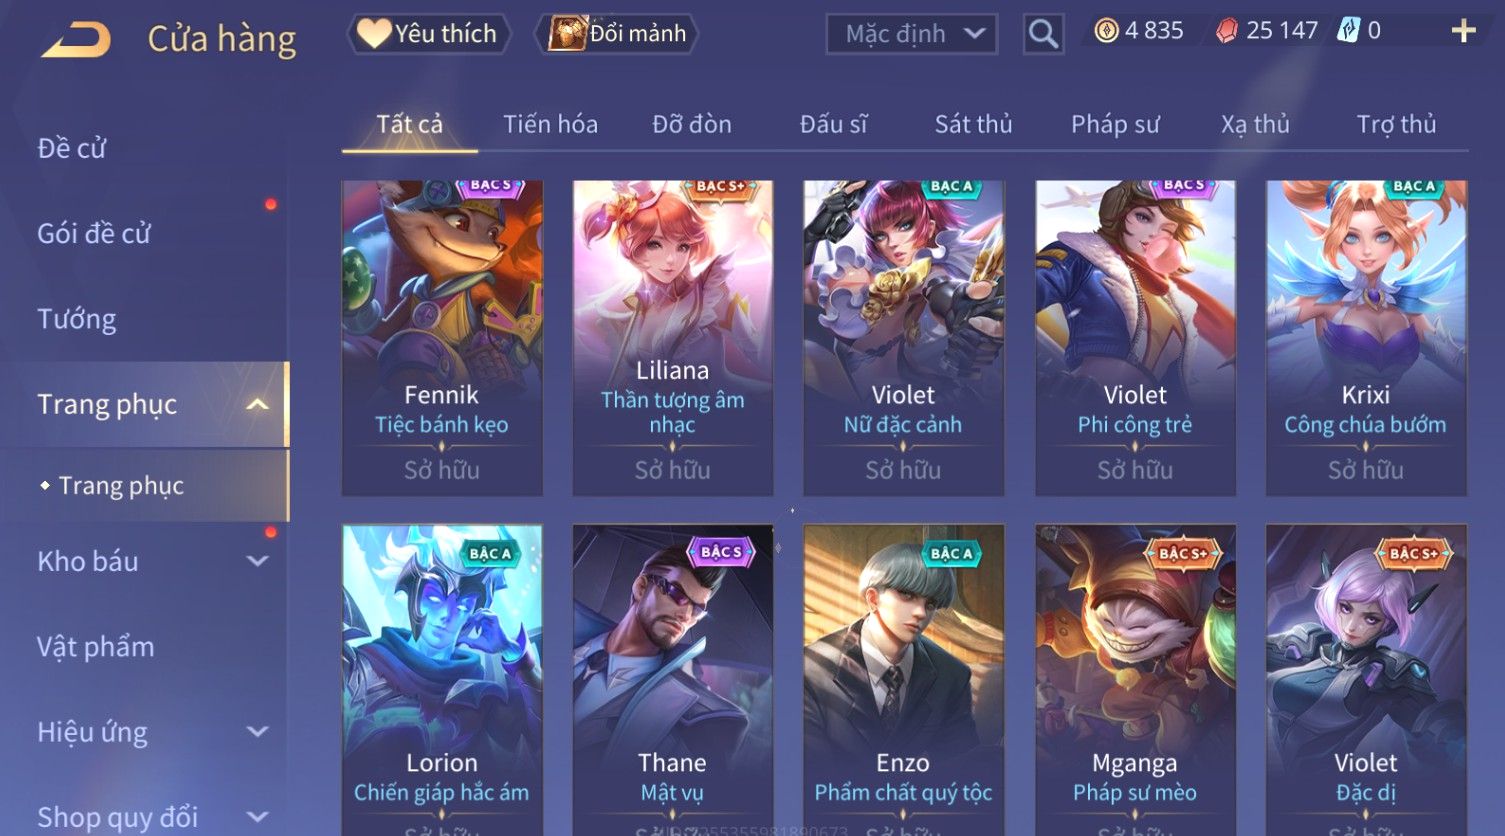Open Yêu thích heart favorites
The image size is (1505, 836).
[x=429, y=34]
